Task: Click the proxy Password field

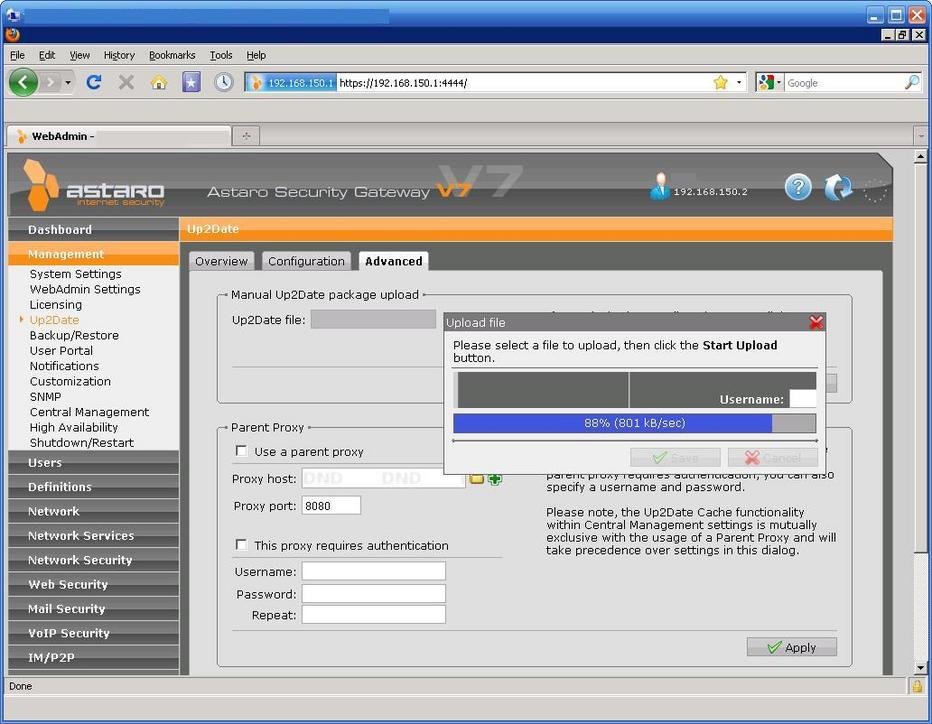Action: pyautogui.click(x=373, y=594)
